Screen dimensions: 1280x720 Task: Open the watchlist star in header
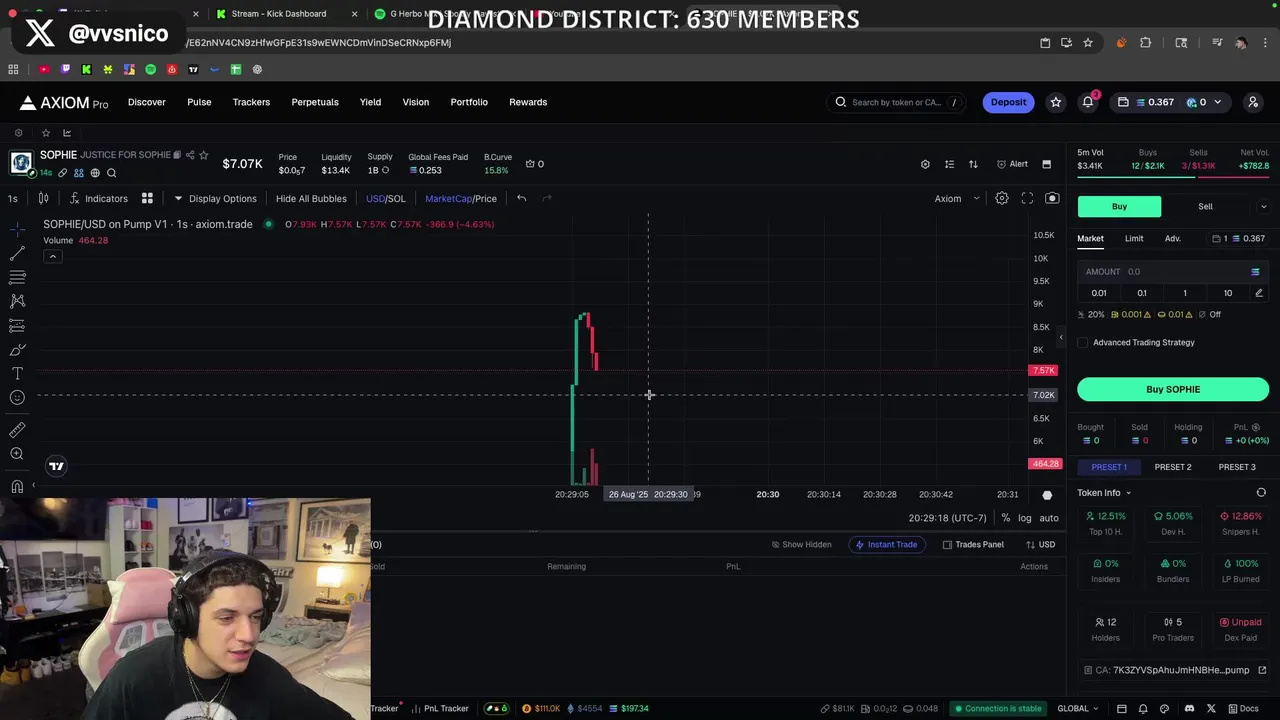tap(1055, 102)
